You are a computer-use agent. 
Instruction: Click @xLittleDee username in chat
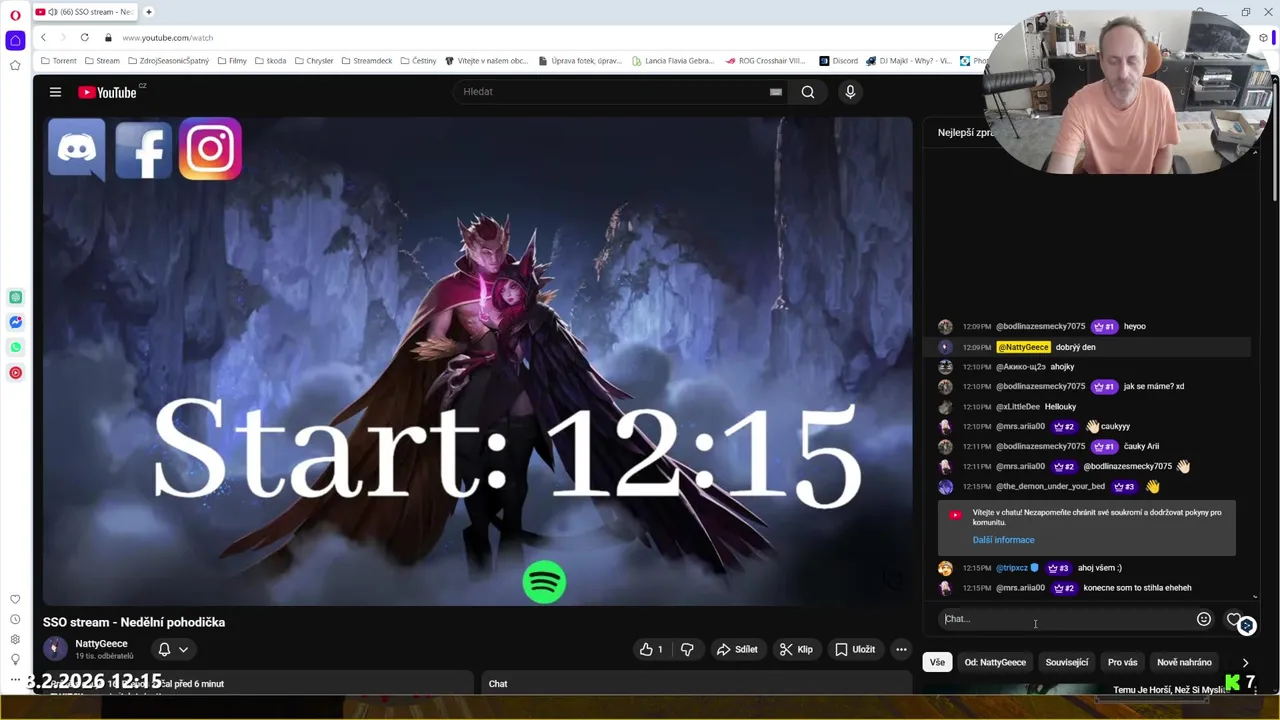point(1018,407)
